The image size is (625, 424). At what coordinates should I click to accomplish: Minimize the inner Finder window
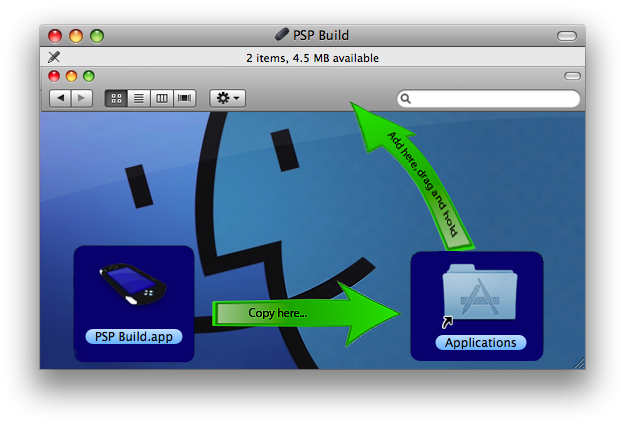[x=71, y=76]
